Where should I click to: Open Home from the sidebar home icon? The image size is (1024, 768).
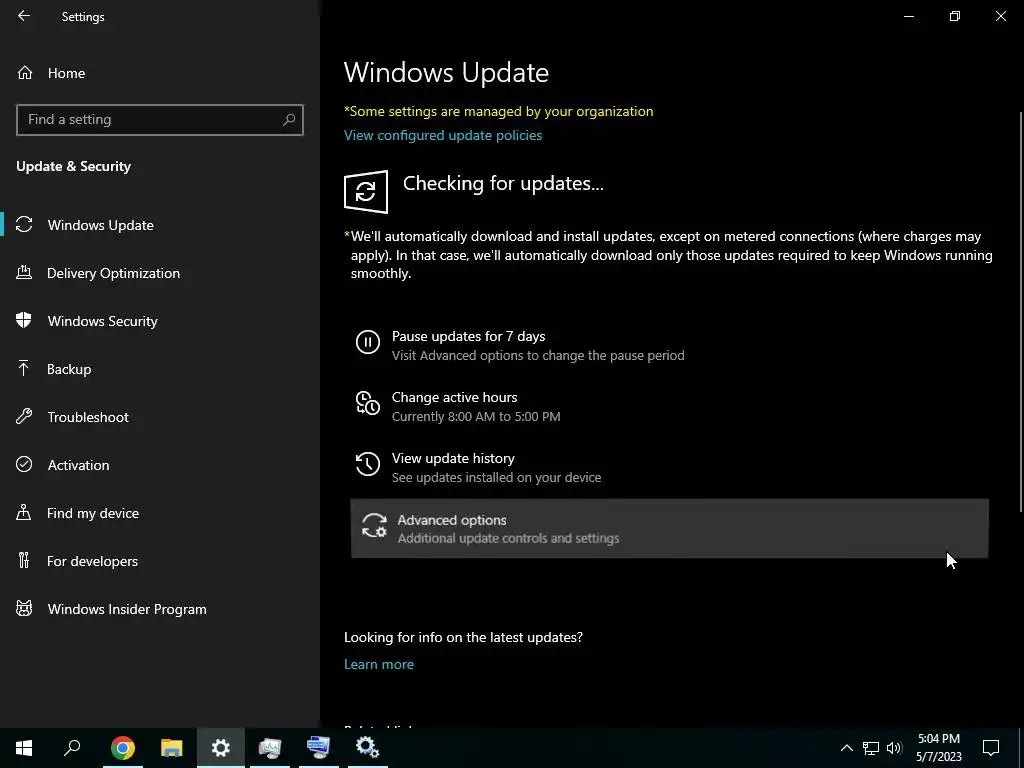pos(25,73)
